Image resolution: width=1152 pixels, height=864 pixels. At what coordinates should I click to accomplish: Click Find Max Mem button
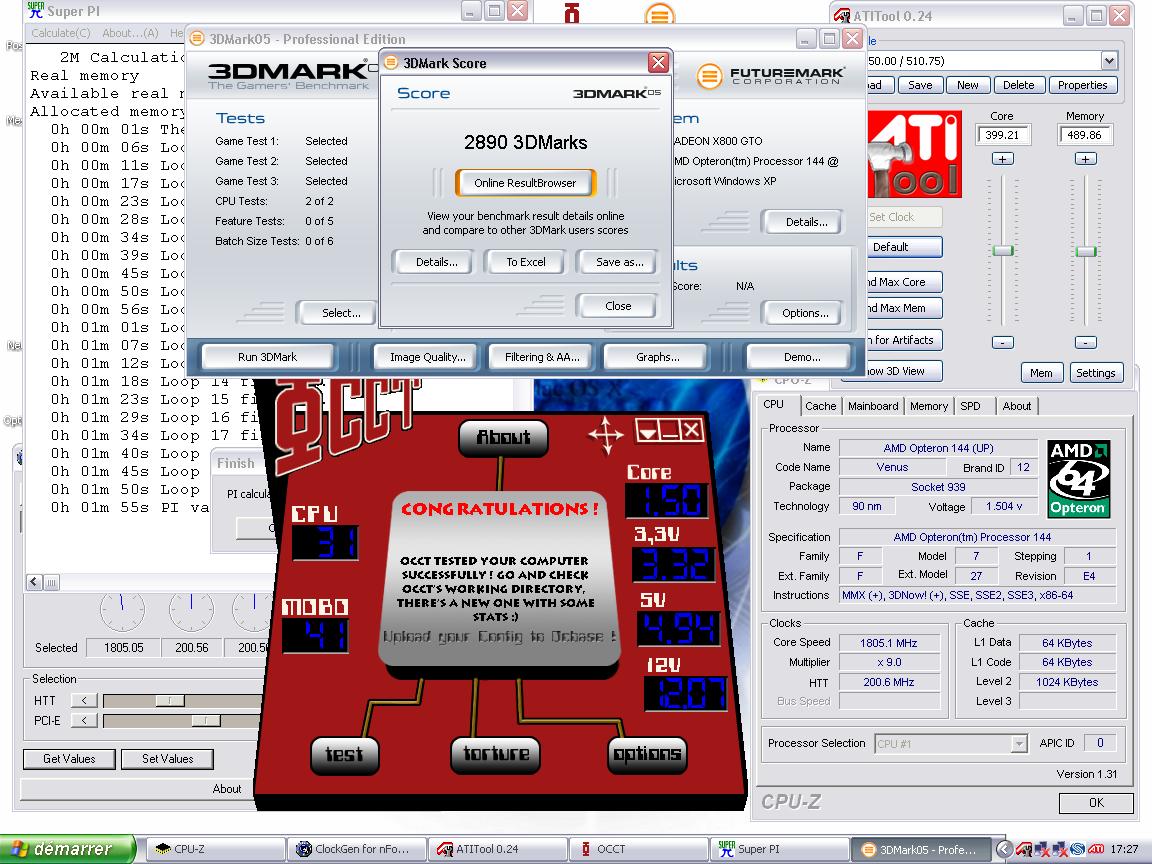point(903,308)
